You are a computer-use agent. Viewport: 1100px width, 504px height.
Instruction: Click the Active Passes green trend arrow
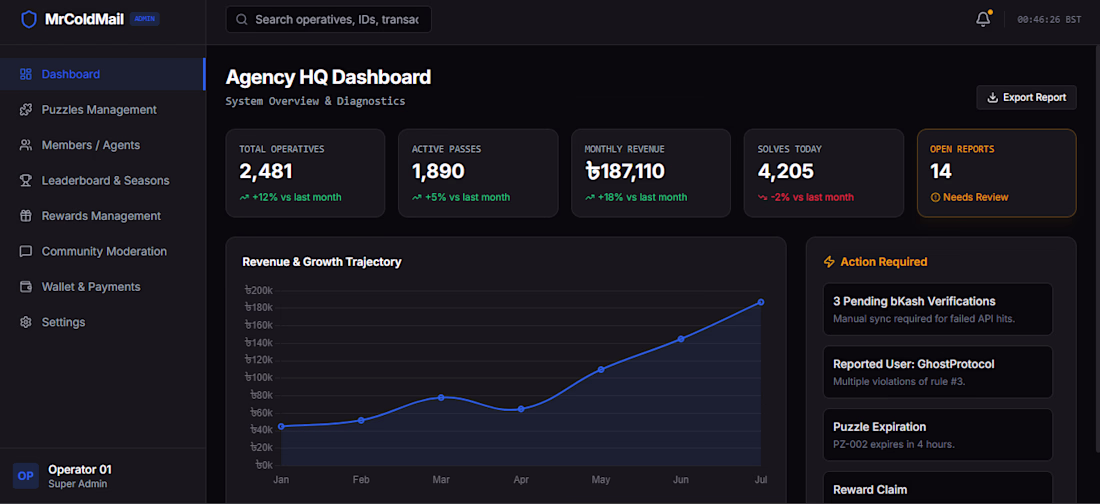click(417, 197)
